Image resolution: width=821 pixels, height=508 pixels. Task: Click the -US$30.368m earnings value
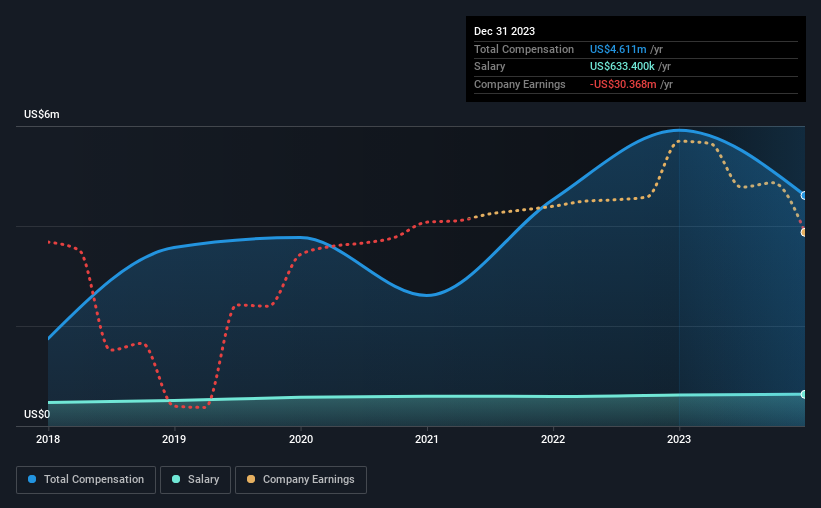coord(623,84)
